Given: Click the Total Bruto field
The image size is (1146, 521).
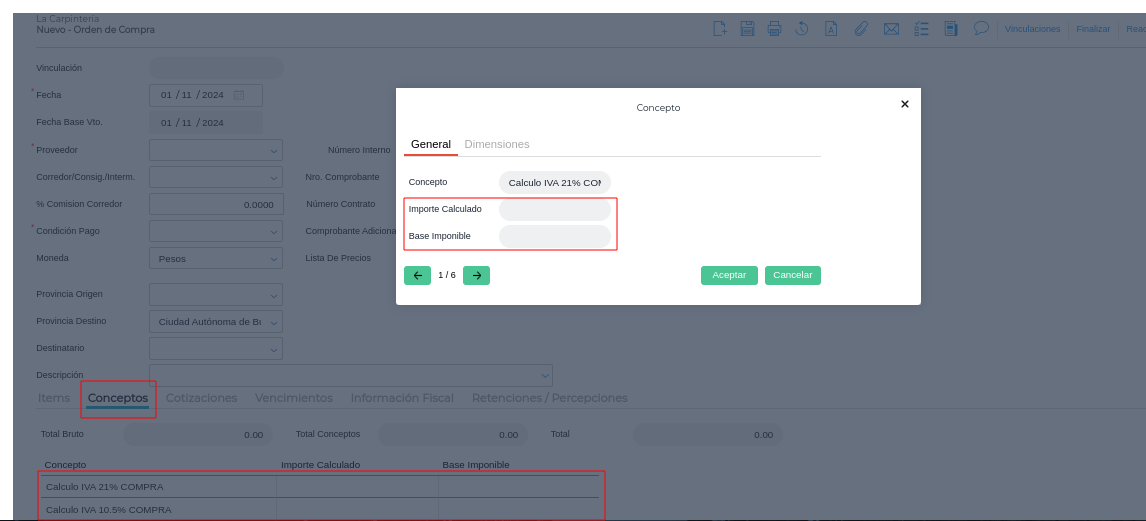Looking at the screenshot, I should click(197, 435).
